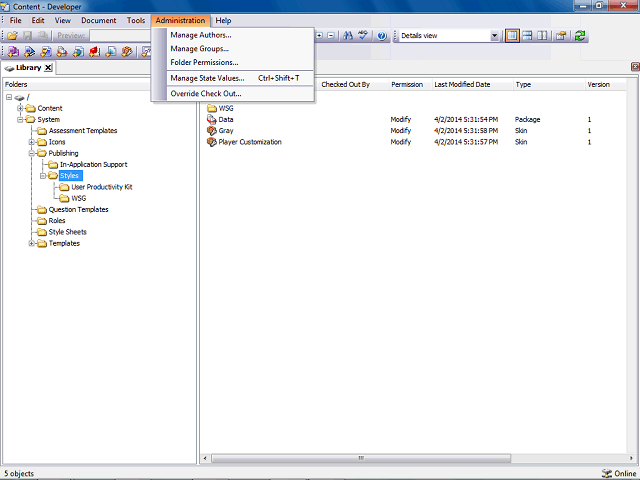Image resolution: width=640 pixels, height=480 pixels.
Task: Choose Folder Permissions... from the menu
Action: [240, 62]
